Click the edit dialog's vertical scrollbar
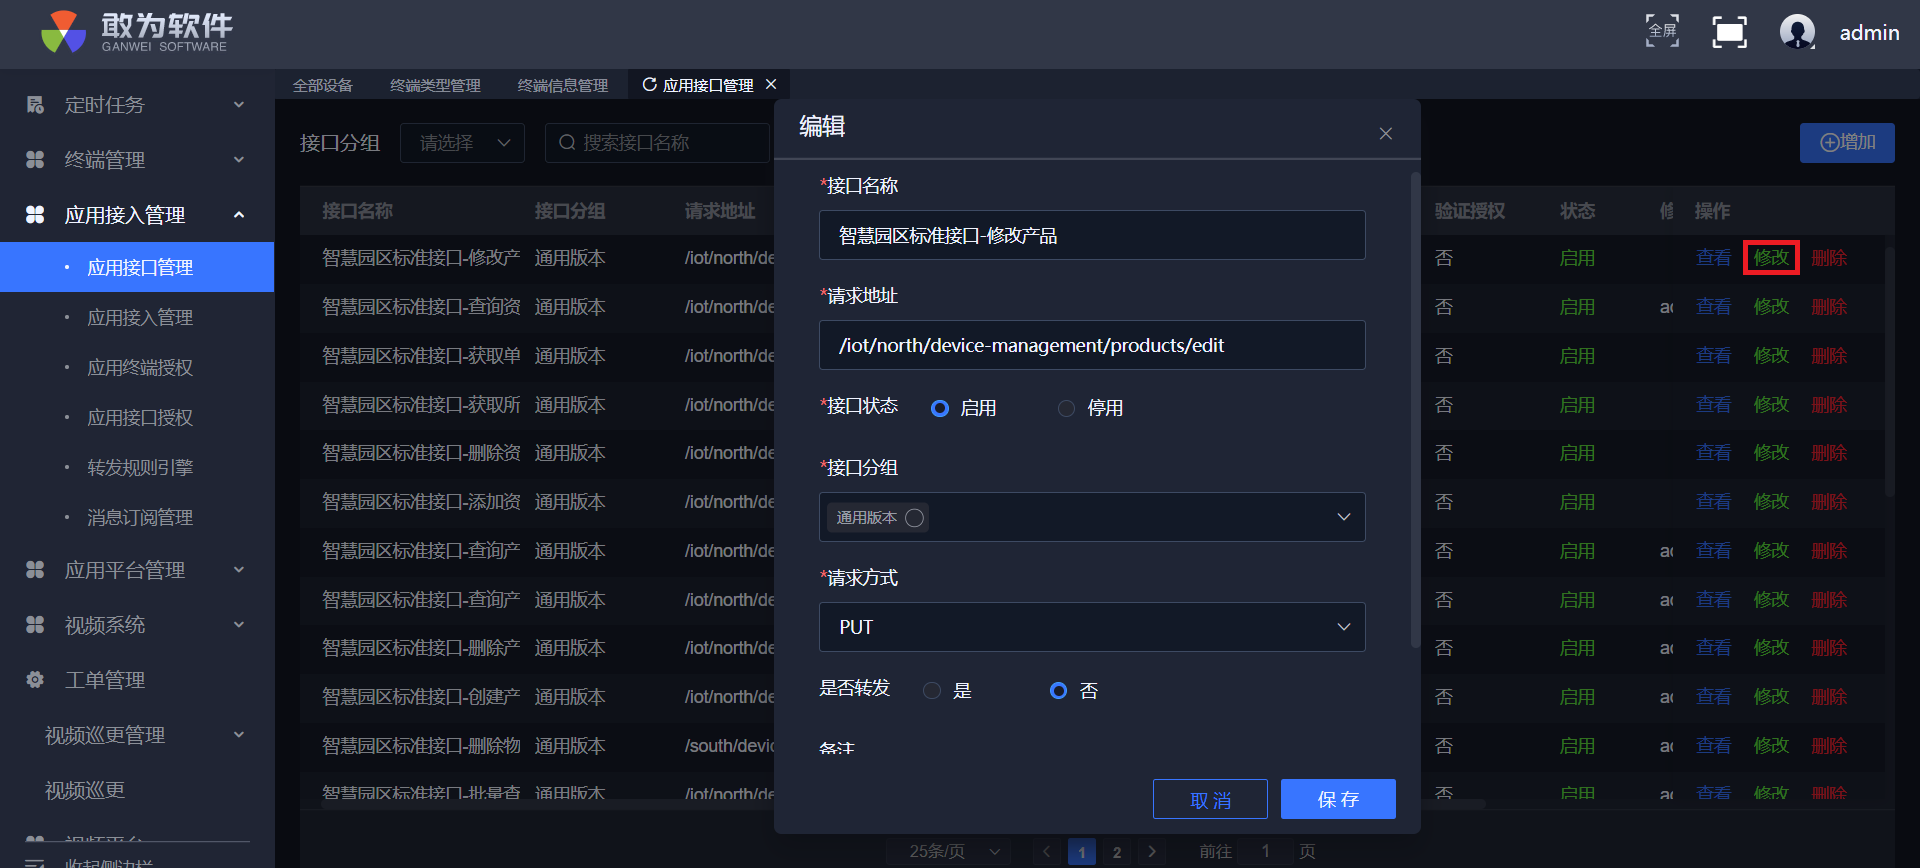Screen dimensions: 1920x868 [x=1415, y=410]
